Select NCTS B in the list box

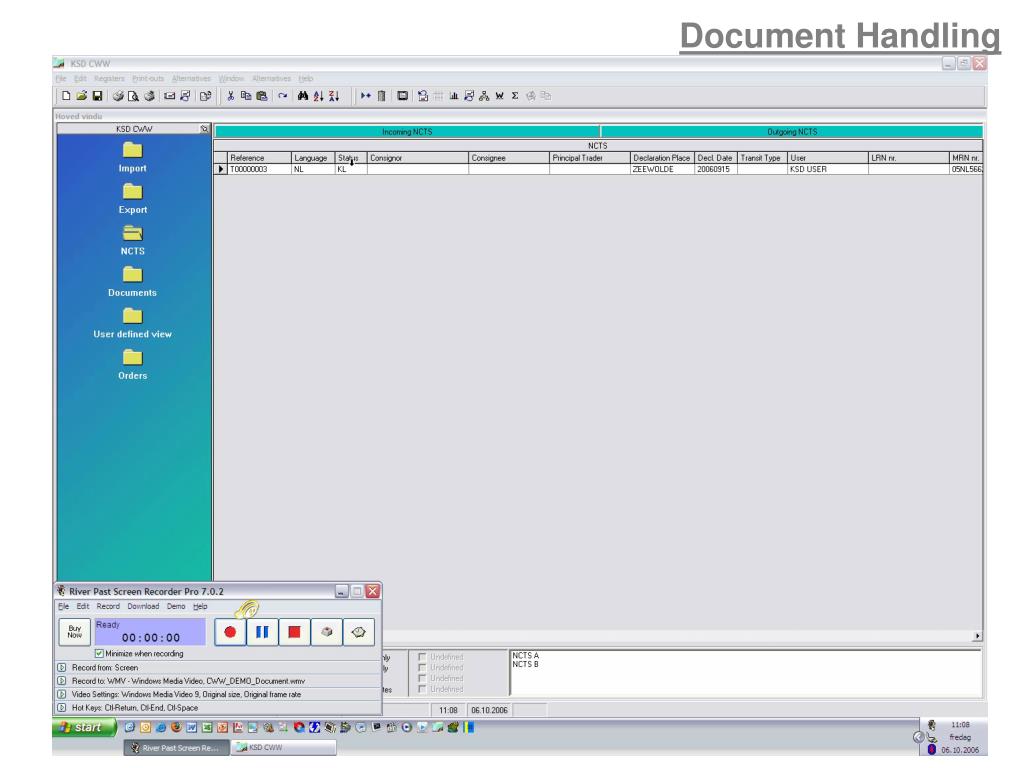pos(525,664)
